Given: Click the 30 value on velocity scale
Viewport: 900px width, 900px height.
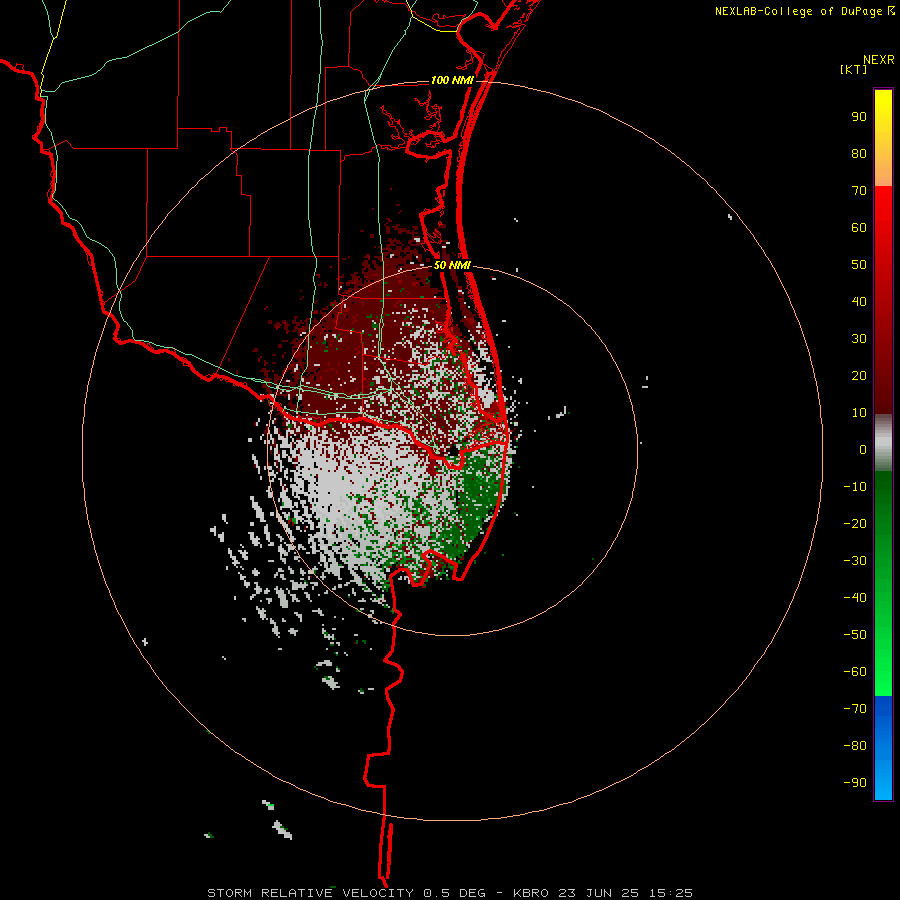Looking at the screenshot, I should [x=859, y=339].
